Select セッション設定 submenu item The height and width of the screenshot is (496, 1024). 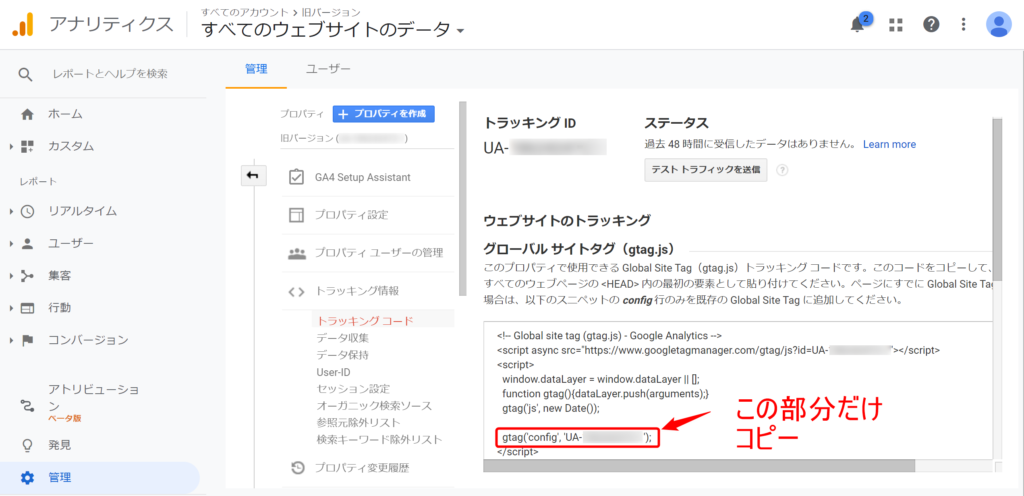tap(353, 389)
